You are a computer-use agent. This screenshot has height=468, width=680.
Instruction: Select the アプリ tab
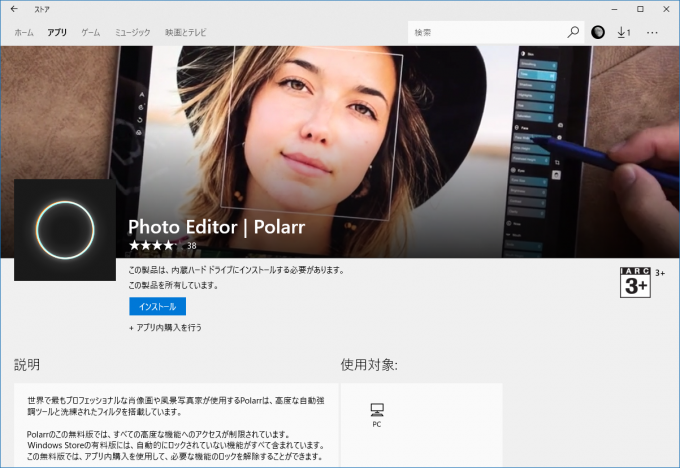click(x=57, y=33)
